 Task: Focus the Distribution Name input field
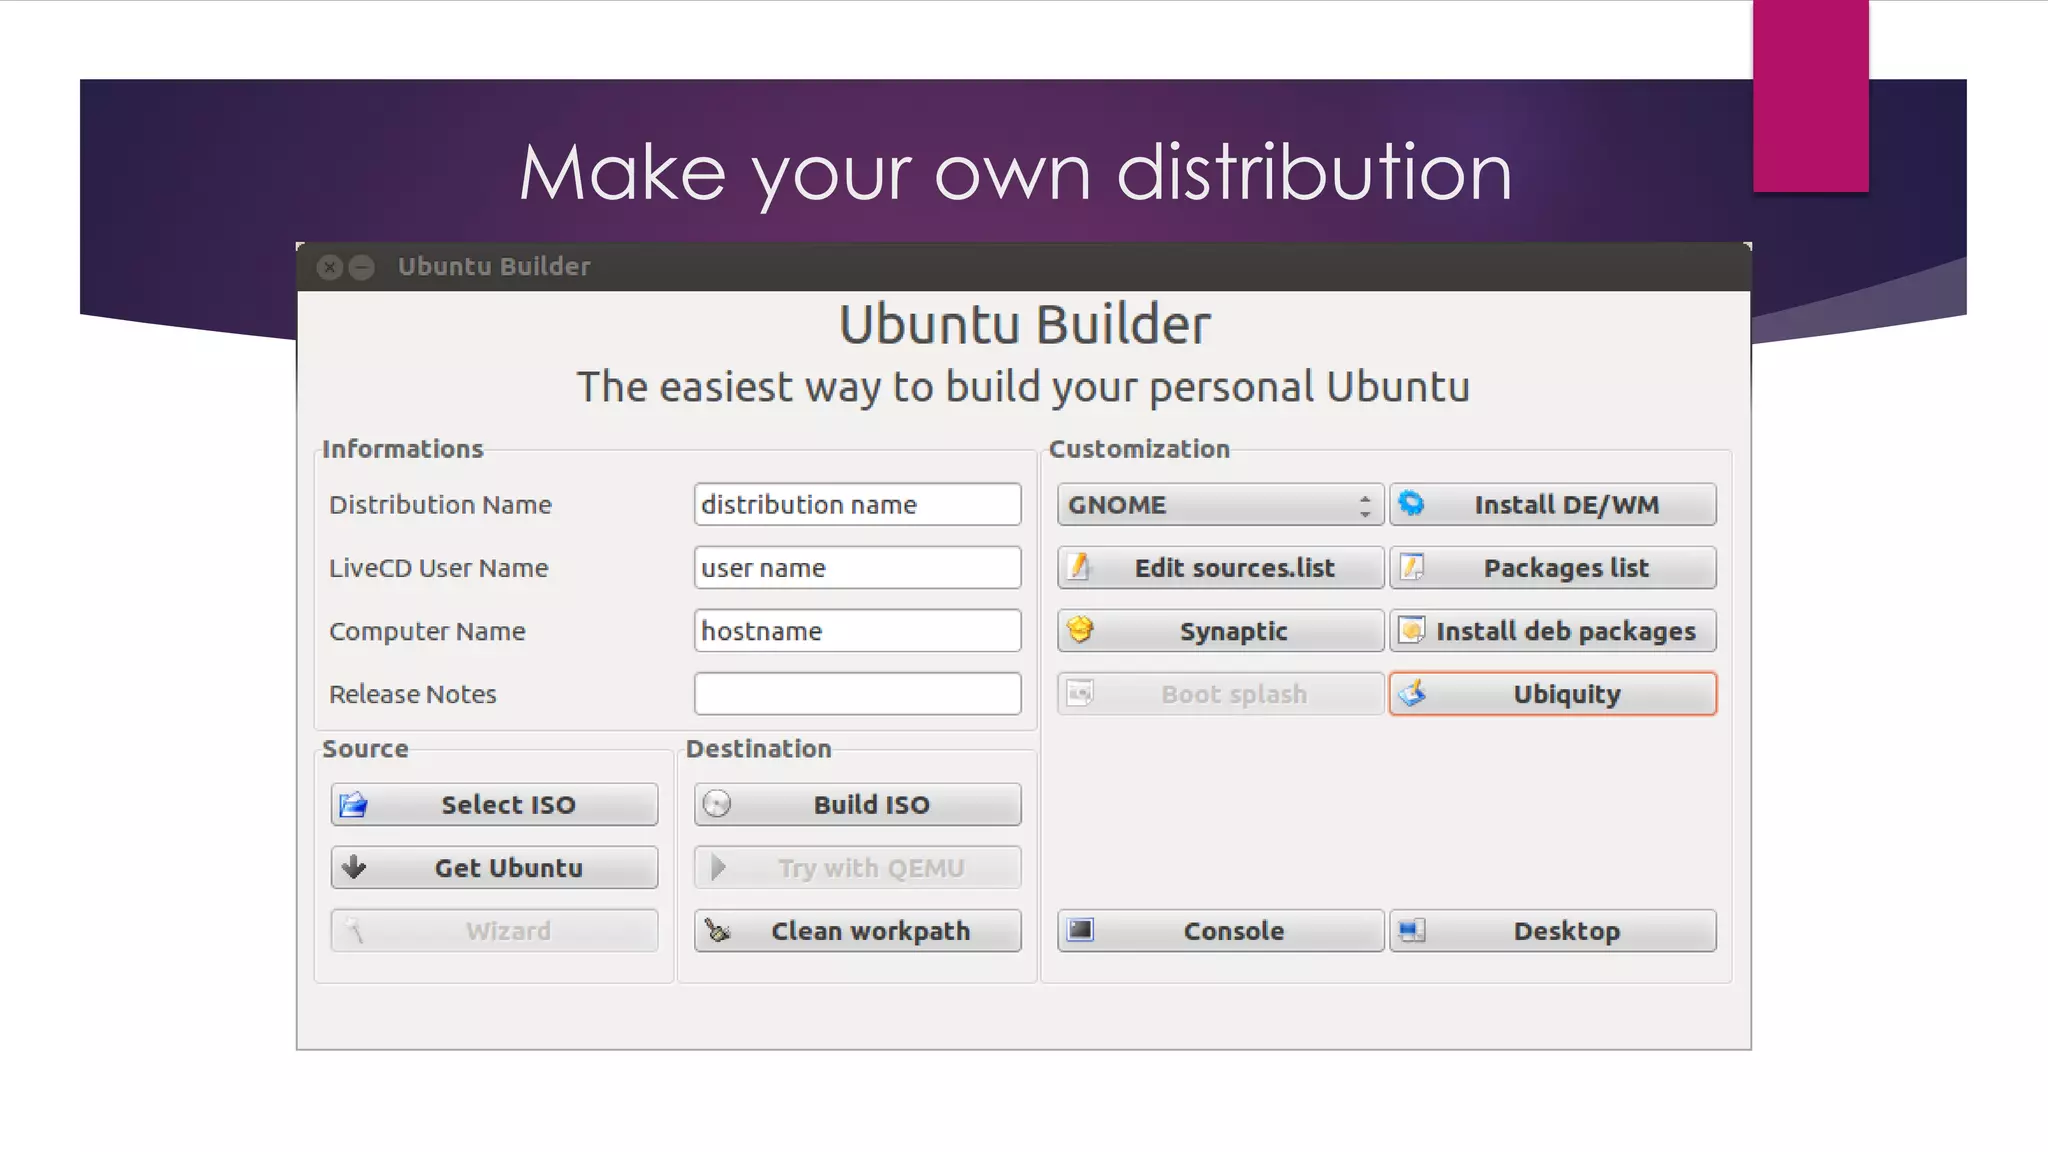click(858, 504)
